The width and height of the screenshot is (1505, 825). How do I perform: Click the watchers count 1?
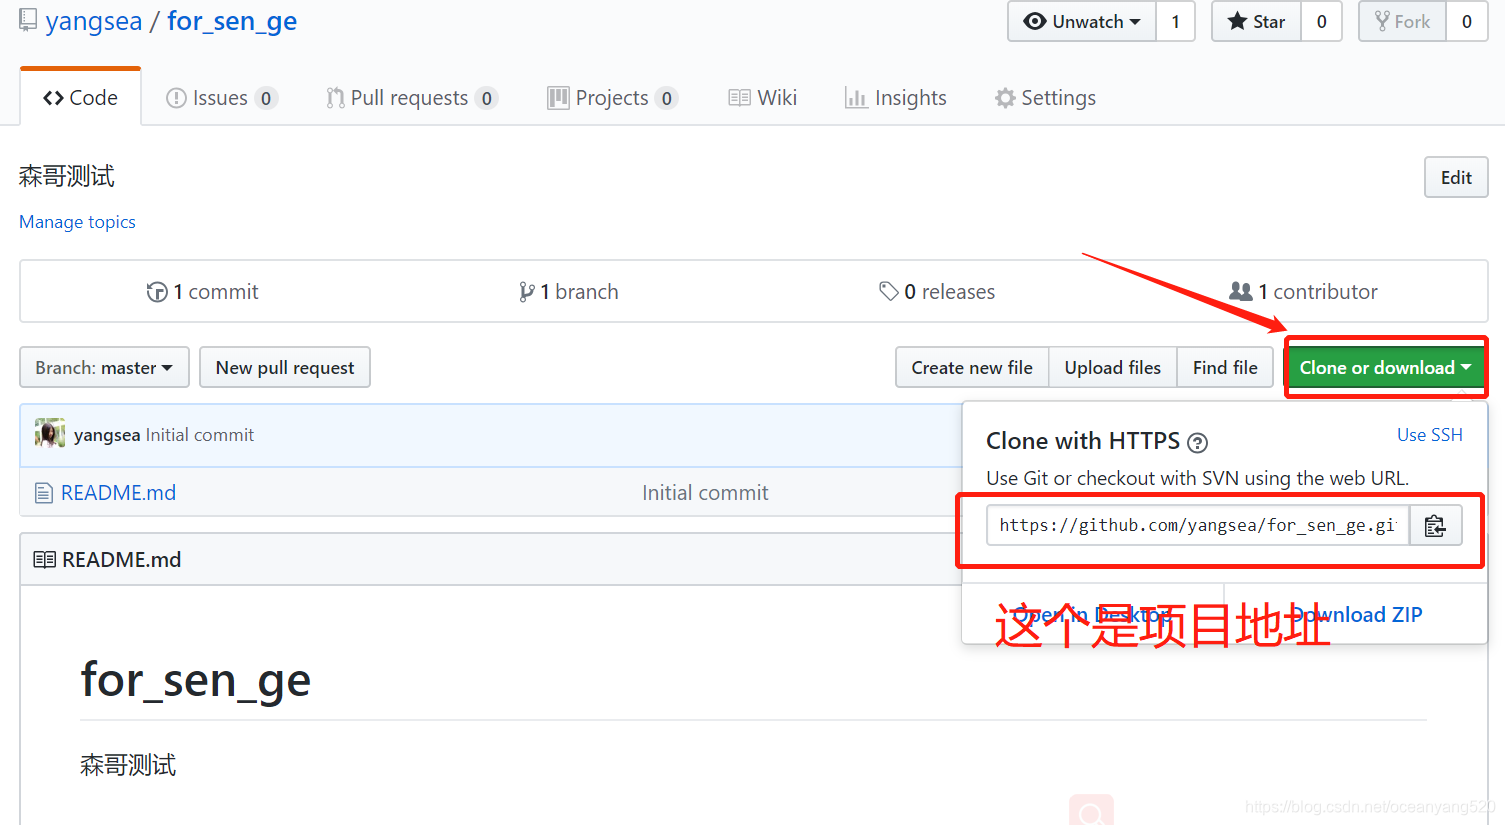coord(1176,21)
